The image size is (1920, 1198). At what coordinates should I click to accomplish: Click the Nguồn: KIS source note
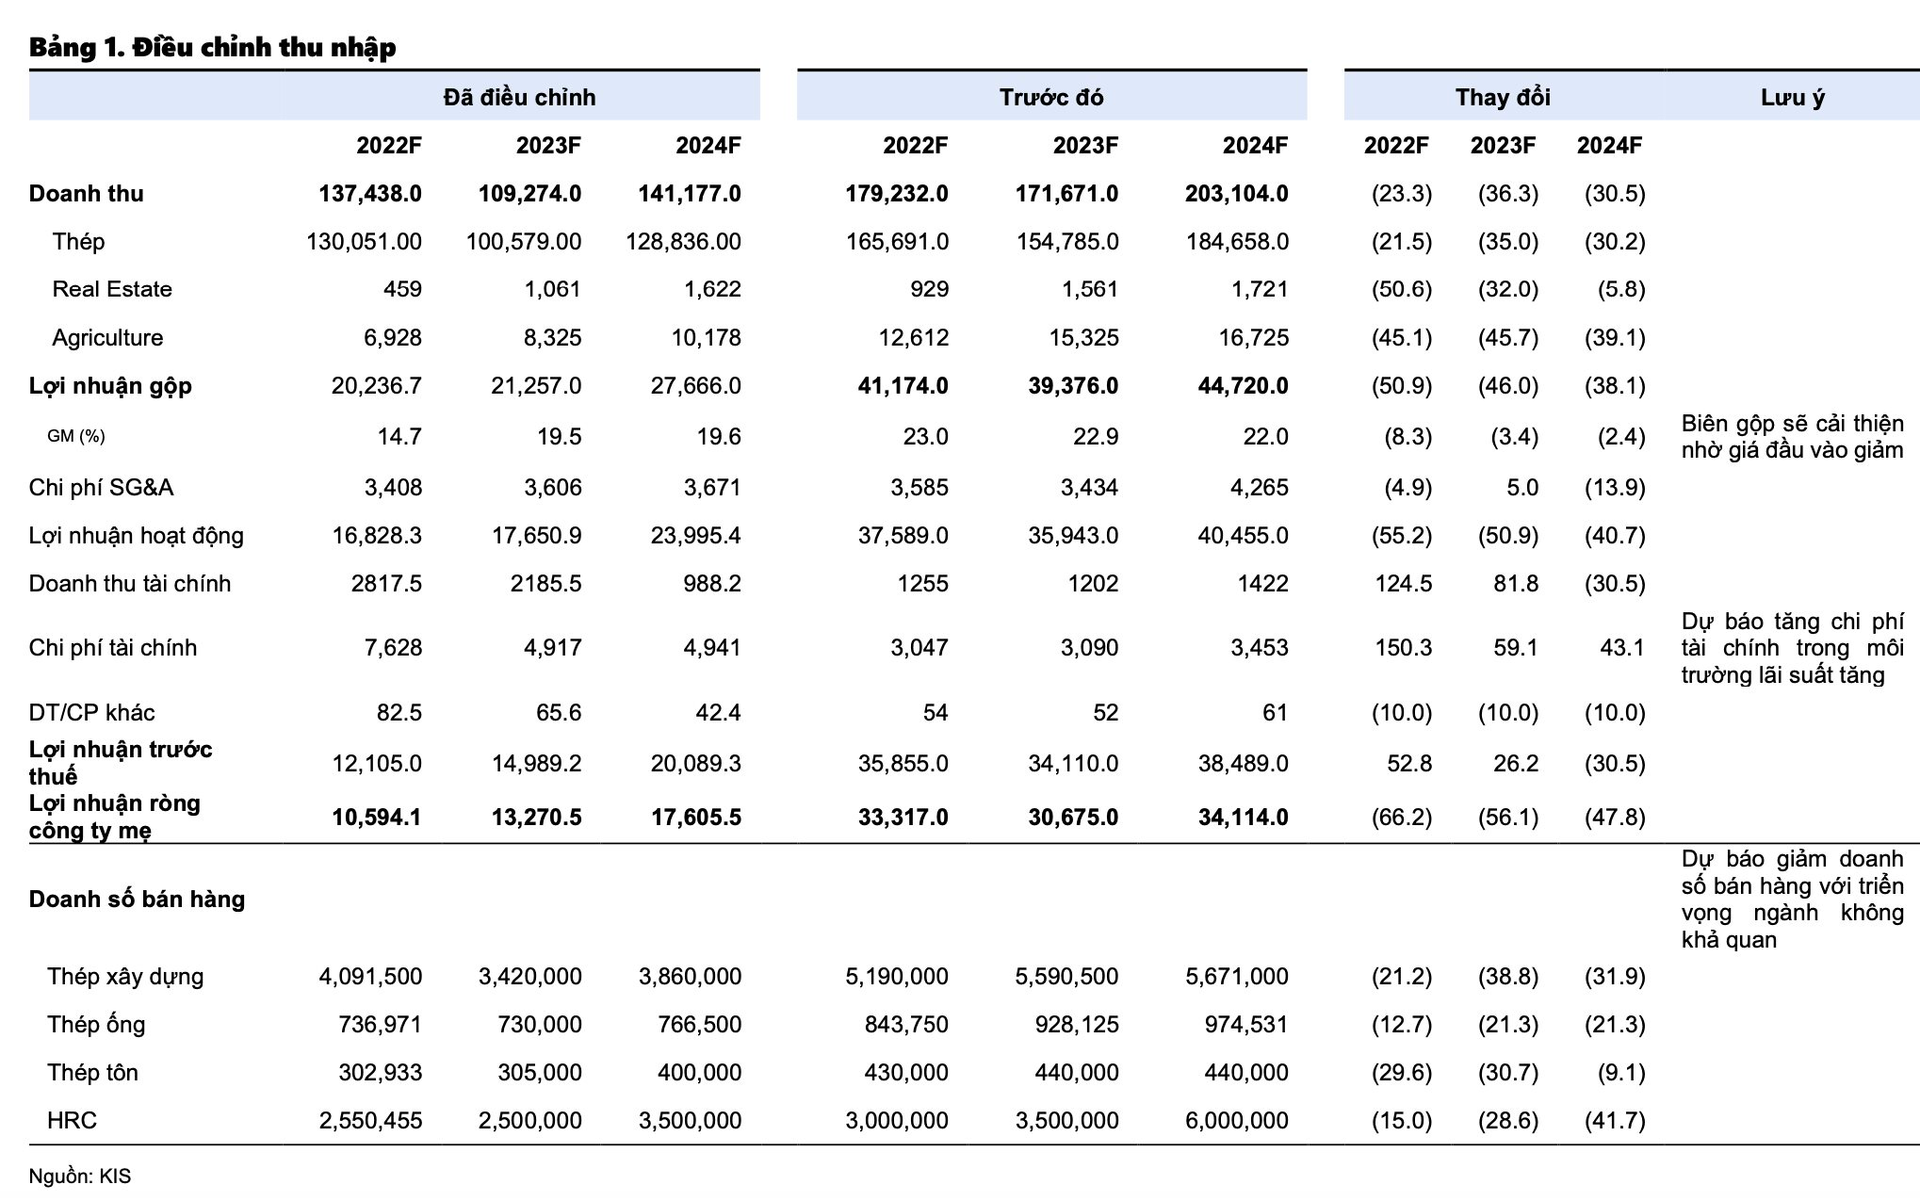pos(80,1176)
